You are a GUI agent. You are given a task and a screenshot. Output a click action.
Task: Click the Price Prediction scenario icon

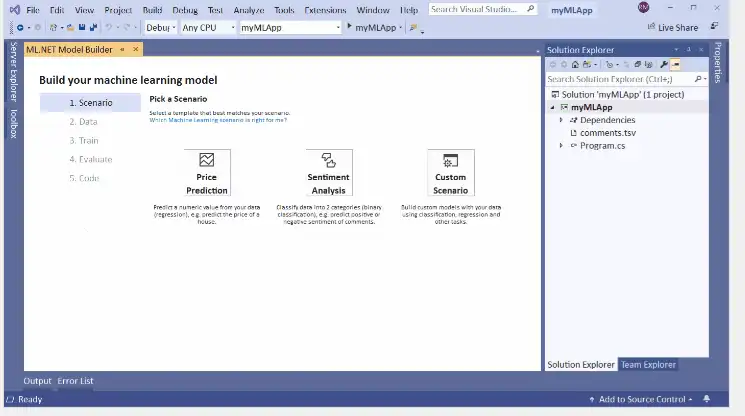tap(207, 160)
